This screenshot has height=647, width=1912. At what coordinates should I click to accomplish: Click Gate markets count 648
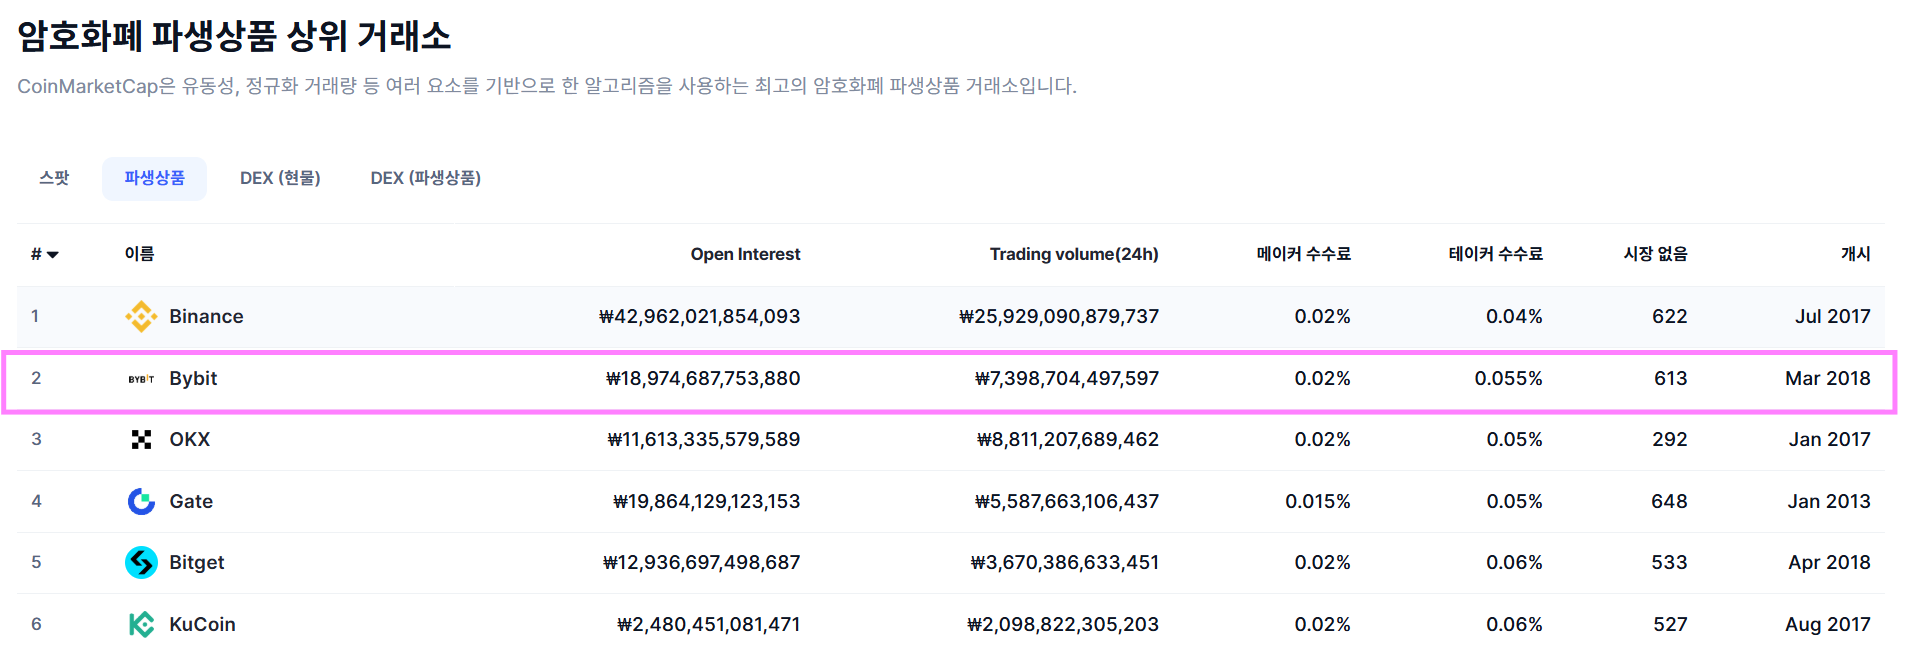coord(1669,502)
